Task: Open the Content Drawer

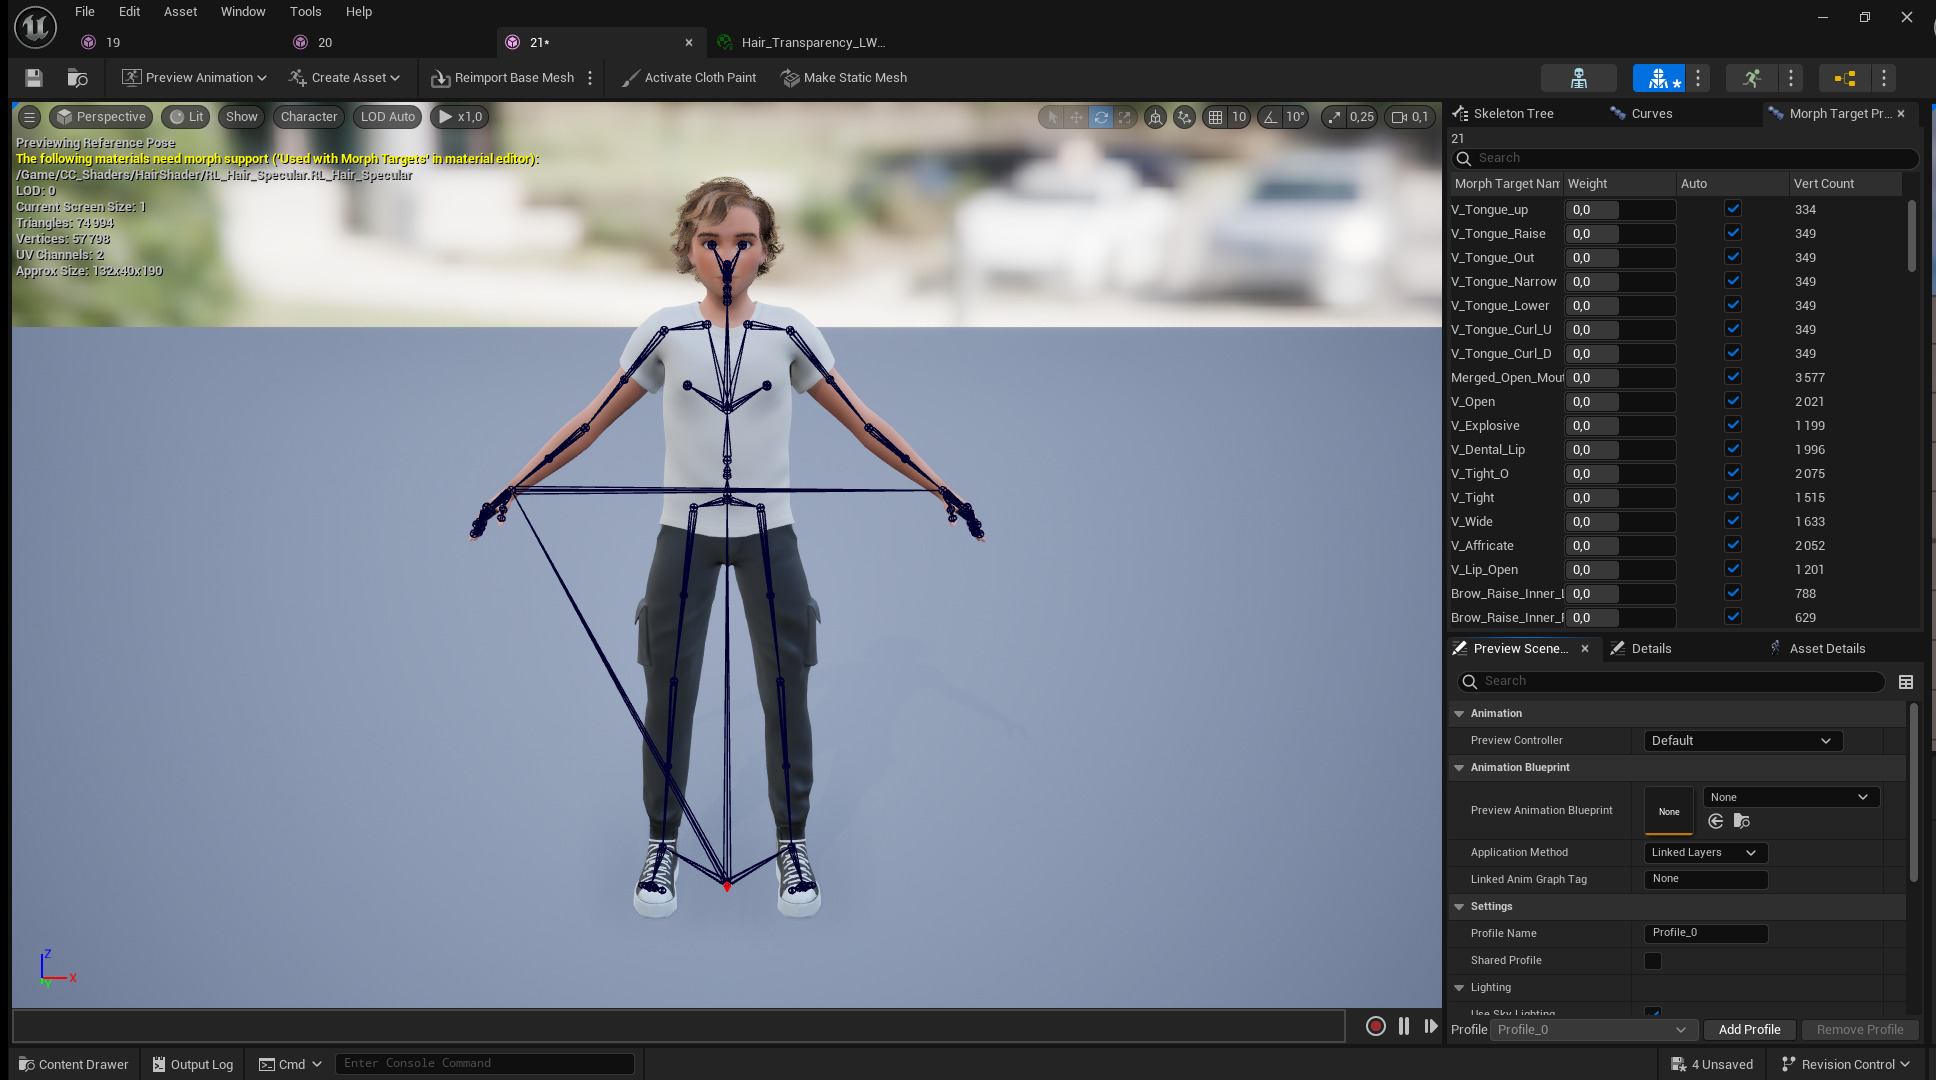Action: (74, 1065)
